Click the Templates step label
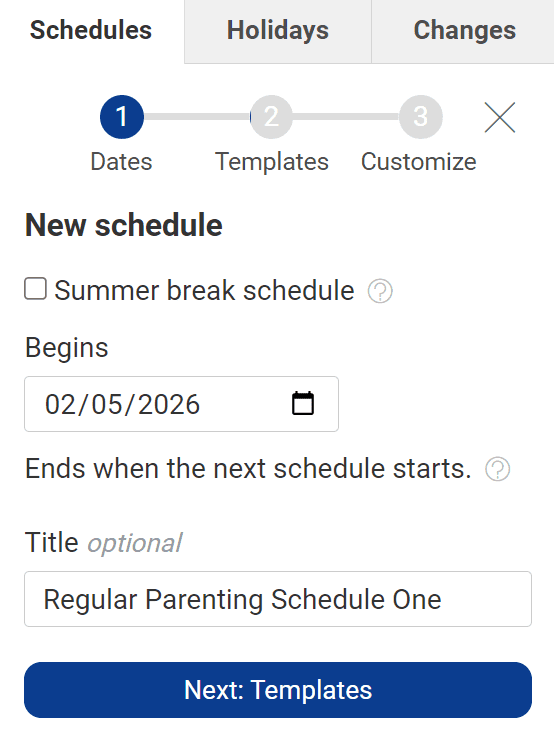This screenshot has height=741, width=554. 272,162
